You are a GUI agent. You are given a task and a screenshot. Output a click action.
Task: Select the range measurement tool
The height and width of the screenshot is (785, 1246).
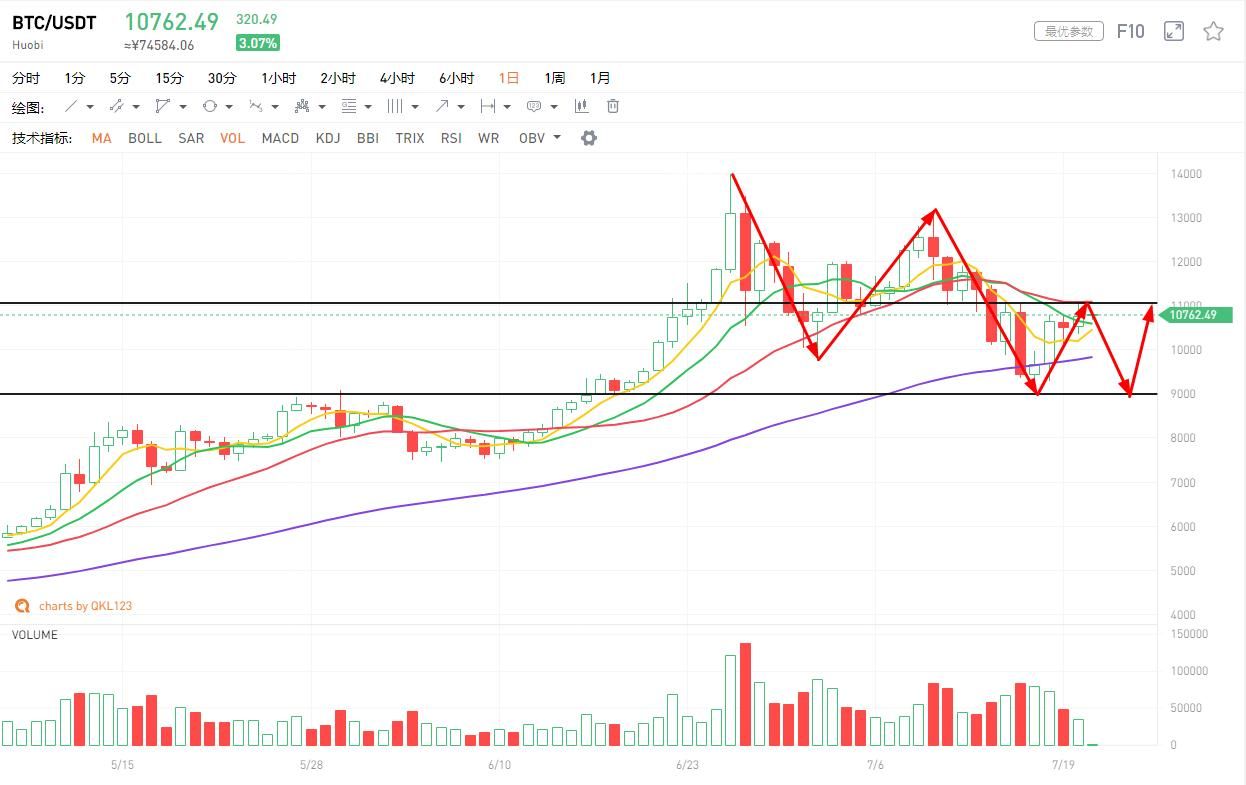(x=488, y=106)
